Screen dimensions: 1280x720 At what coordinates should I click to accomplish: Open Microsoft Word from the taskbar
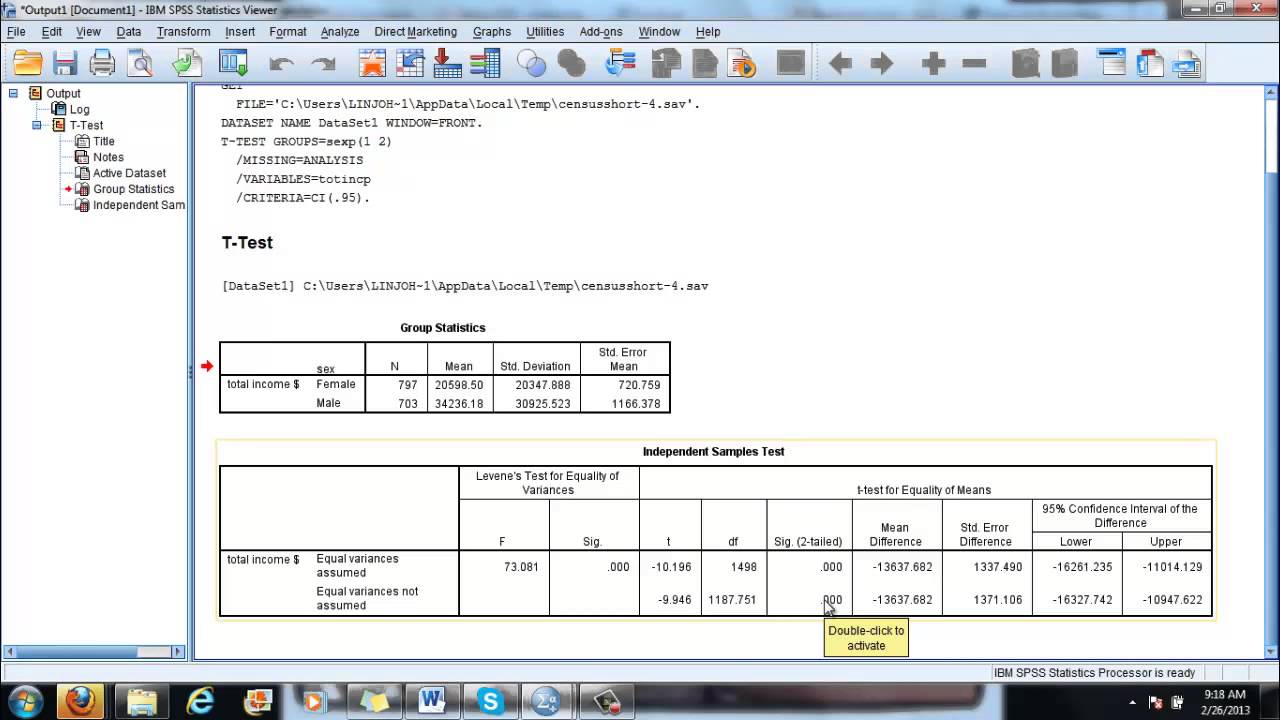pyautogui.click(x=432, y=701)
